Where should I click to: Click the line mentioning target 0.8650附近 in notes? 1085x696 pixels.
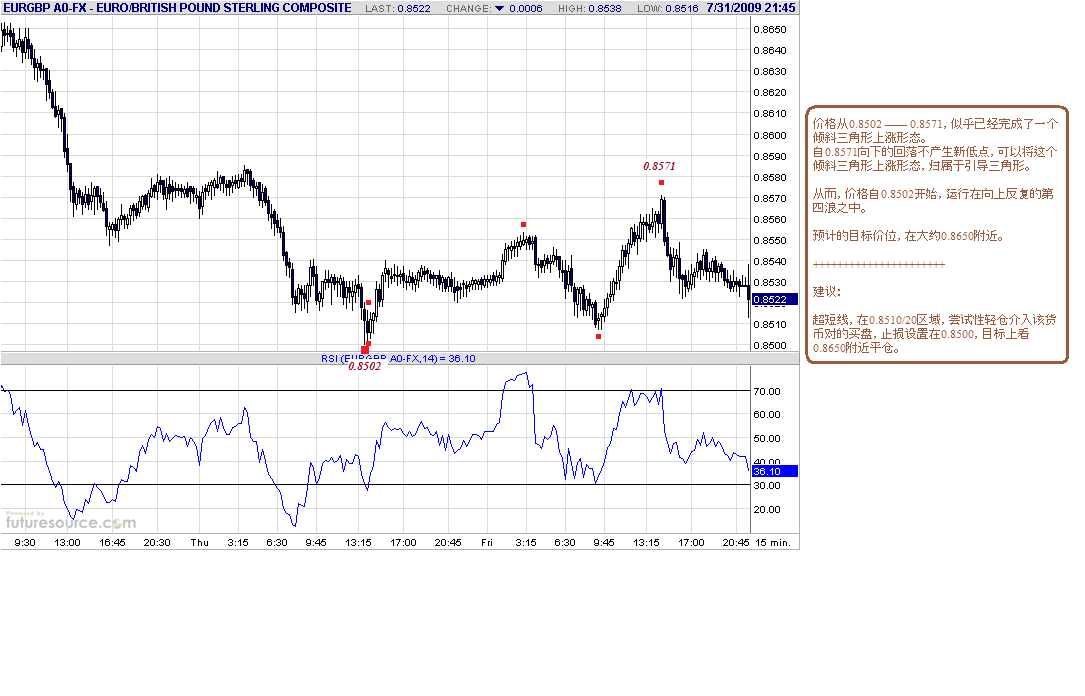(x=908, y=236)
